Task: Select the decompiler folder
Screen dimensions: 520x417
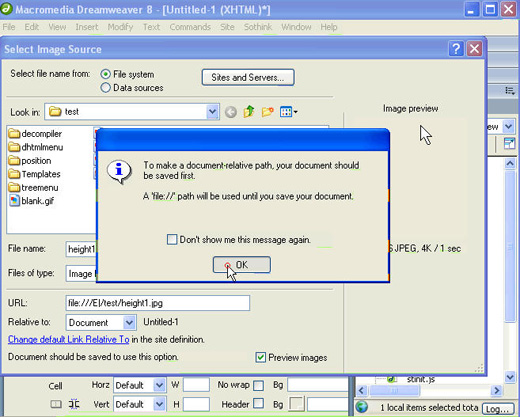Action: point(35,134)
